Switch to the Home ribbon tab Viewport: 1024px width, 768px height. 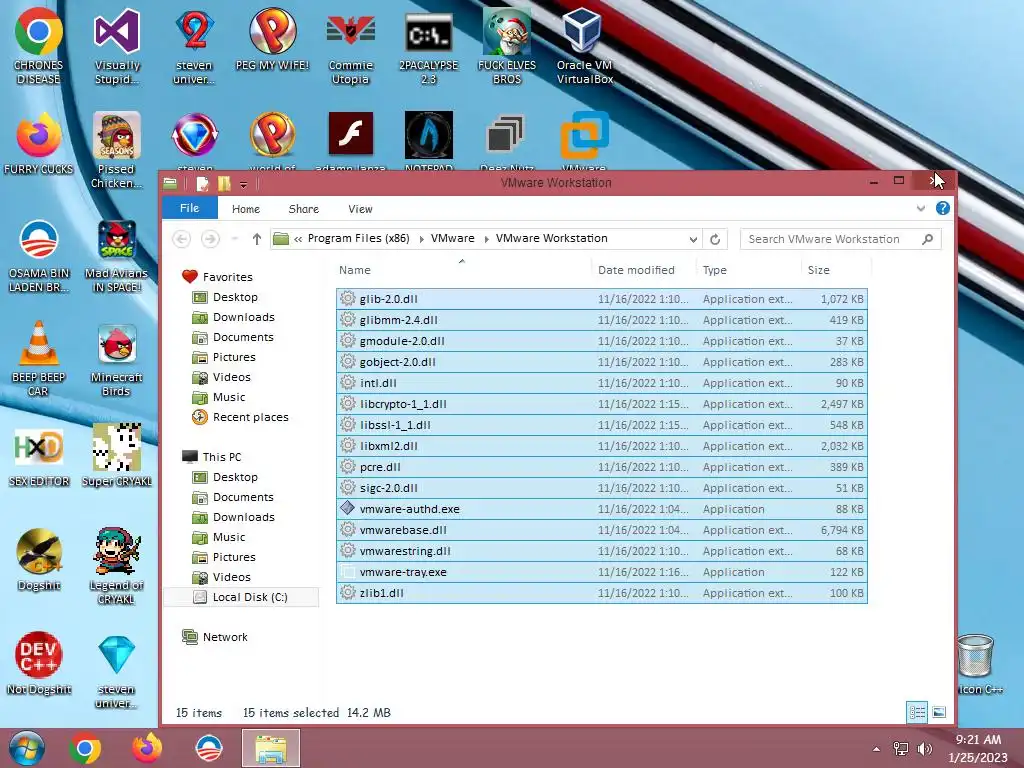tap(246, 209)
